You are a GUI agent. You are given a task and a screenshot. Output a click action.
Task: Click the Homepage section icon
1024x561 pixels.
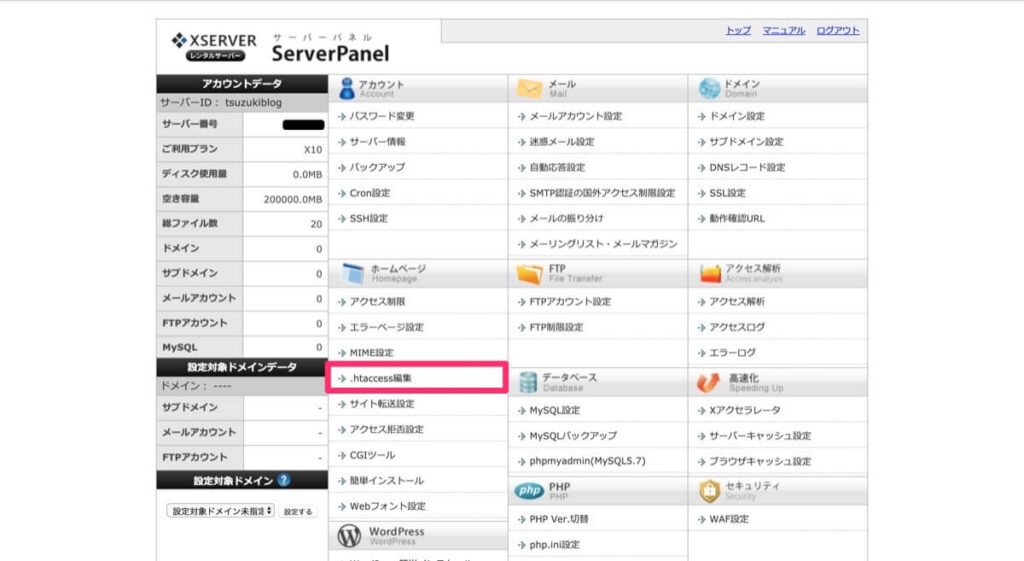coord(353,273)
